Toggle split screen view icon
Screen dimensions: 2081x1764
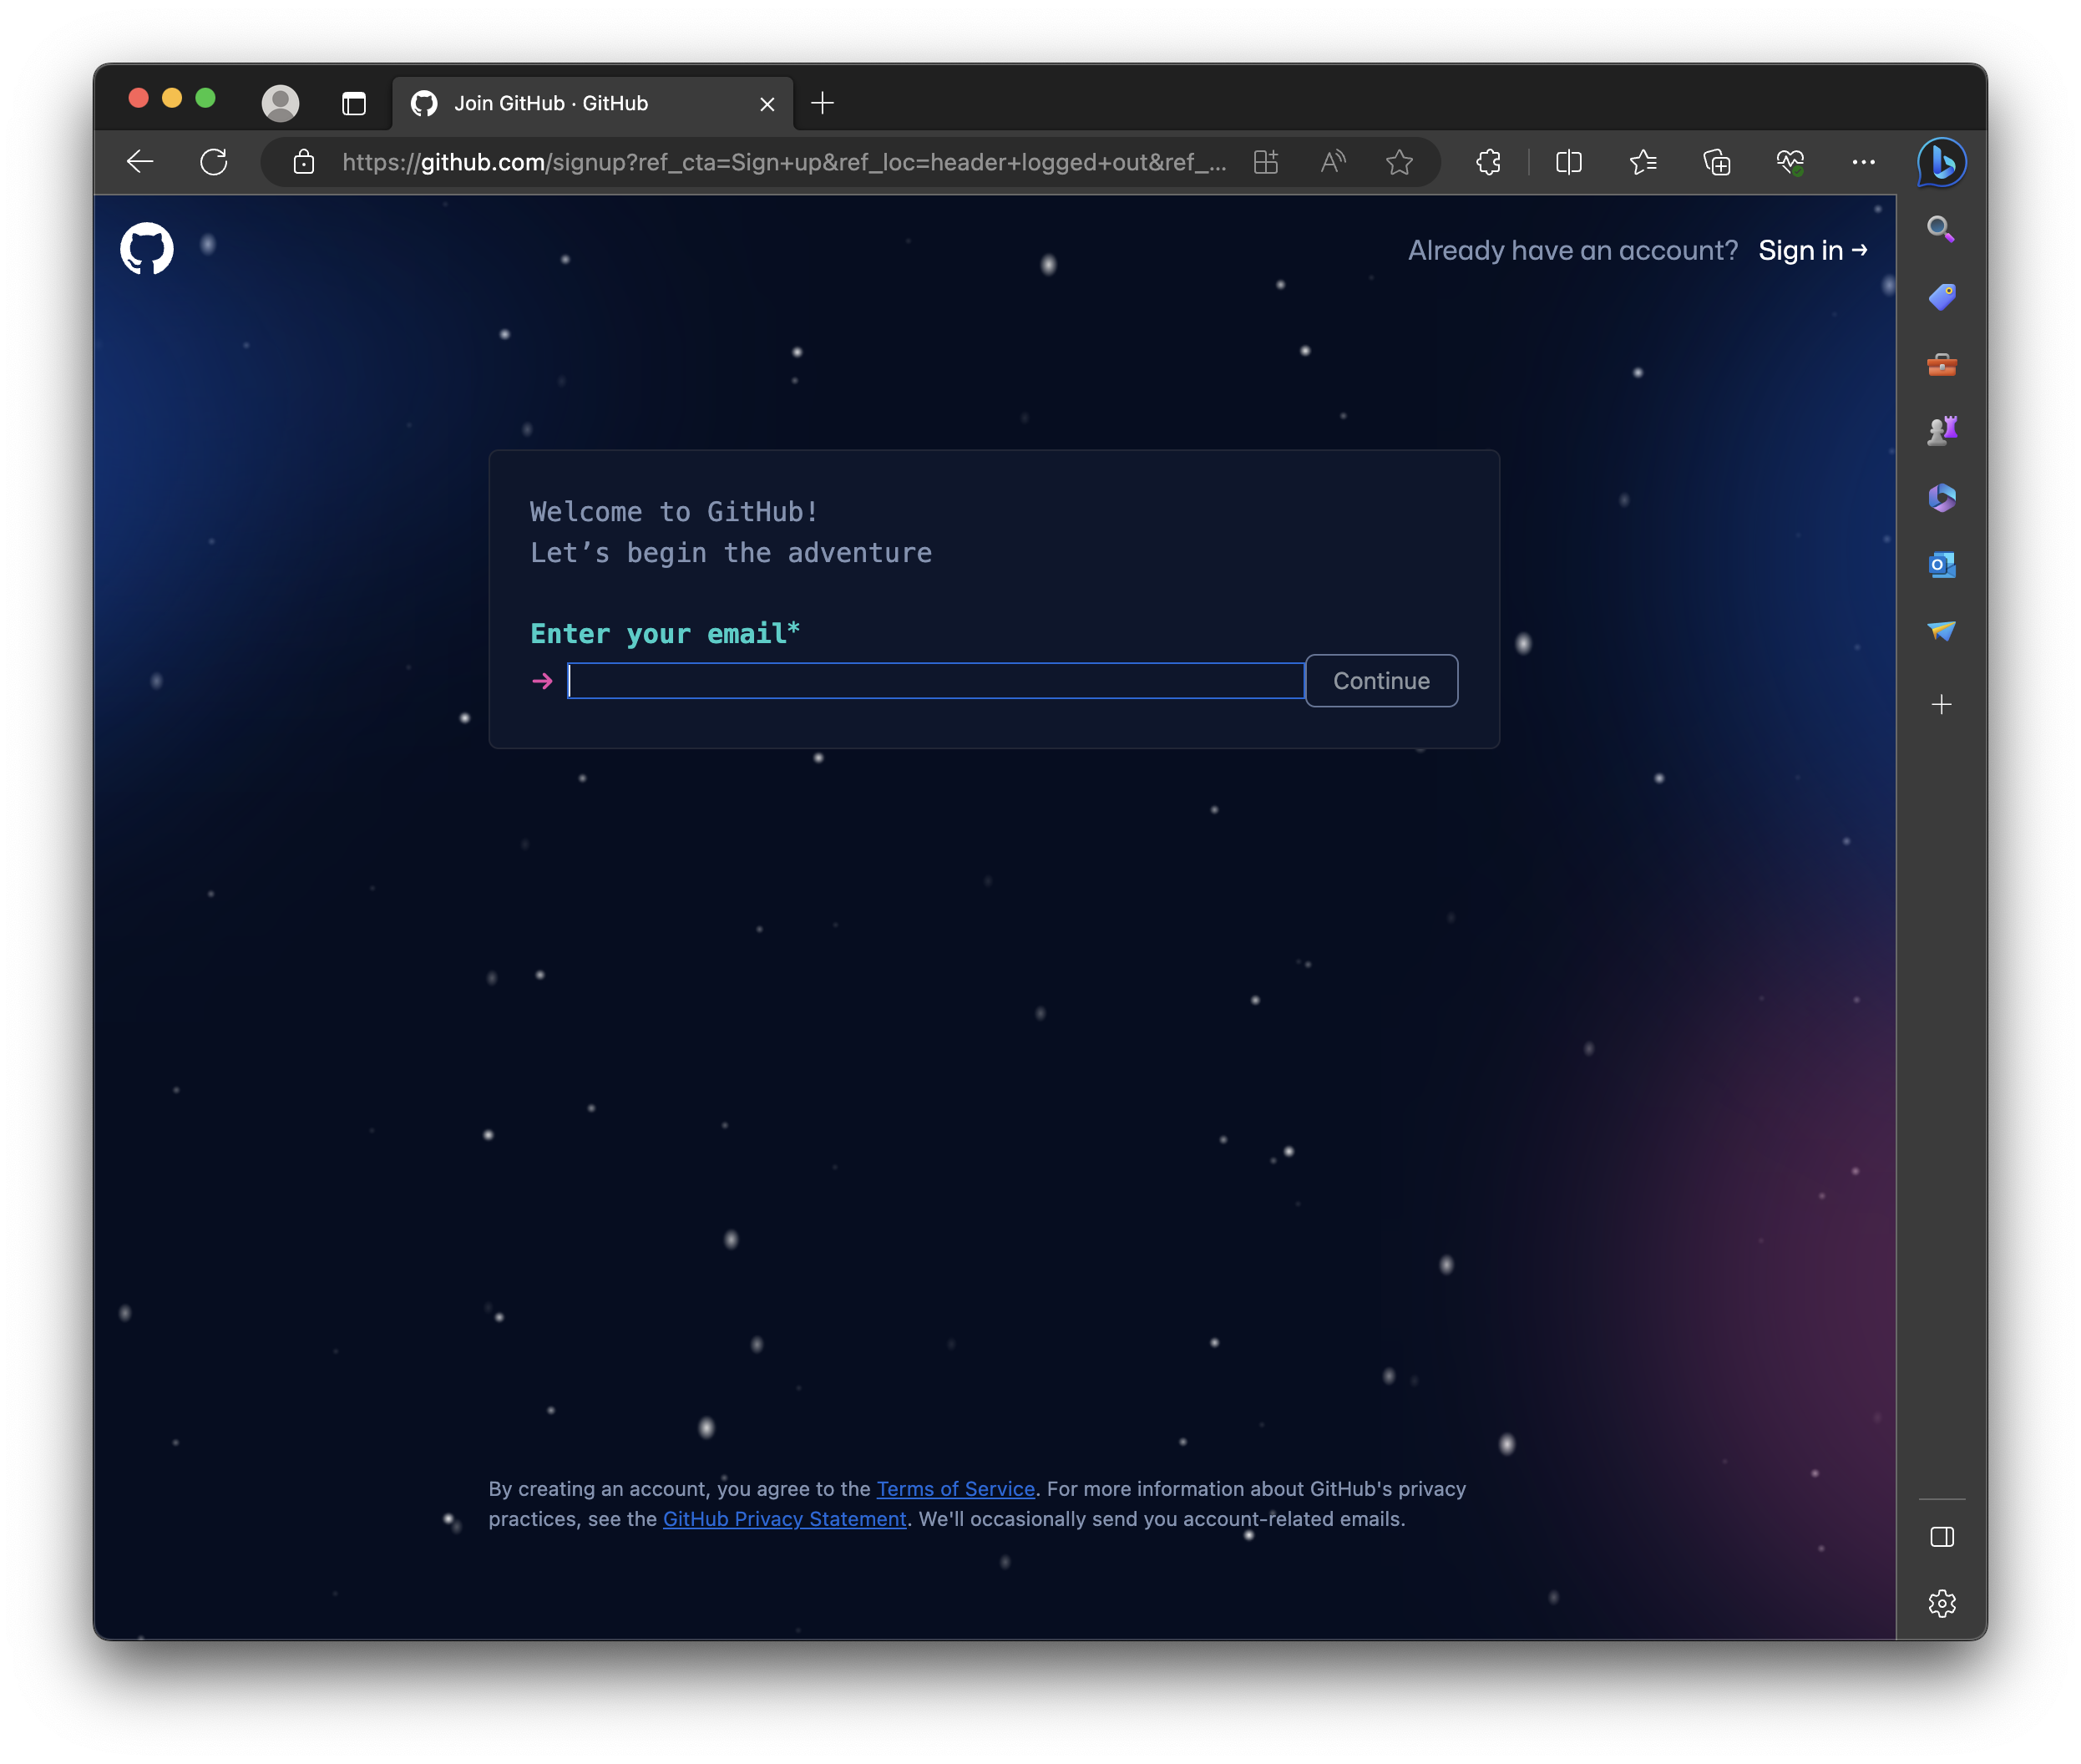click(1568, 162)
